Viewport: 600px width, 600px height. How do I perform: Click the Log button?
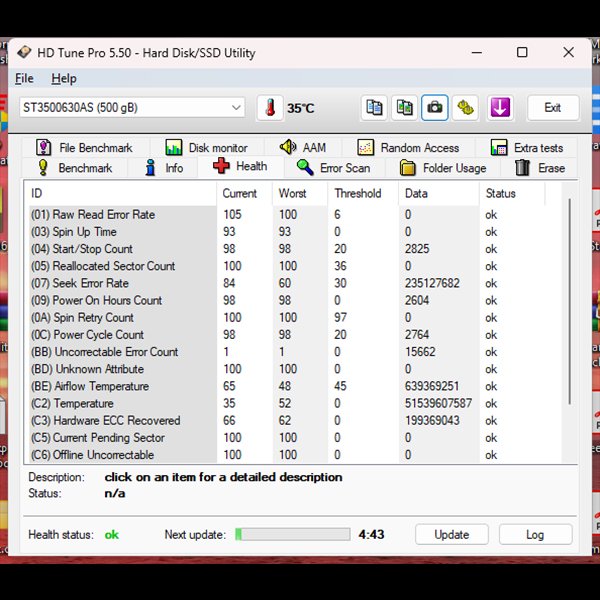pyautogui.click(x=535, y=535)
